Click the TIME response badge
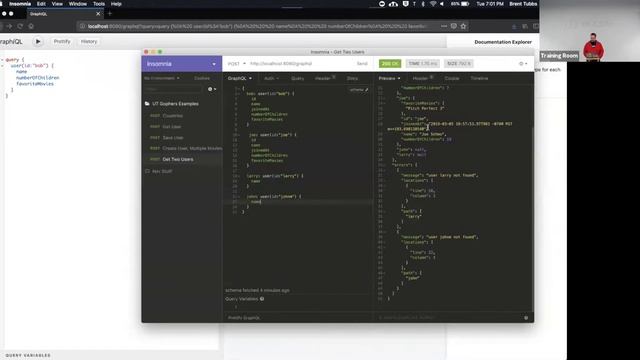Image resolution: width=640 pixels, height=360 pixels. (x=422, y=64)
